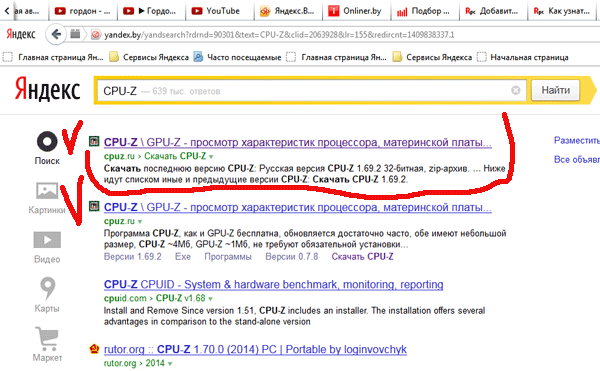Click the rutor.org result favicon
This screenshot has width=600, height=371.
click(x=94, y=348)
